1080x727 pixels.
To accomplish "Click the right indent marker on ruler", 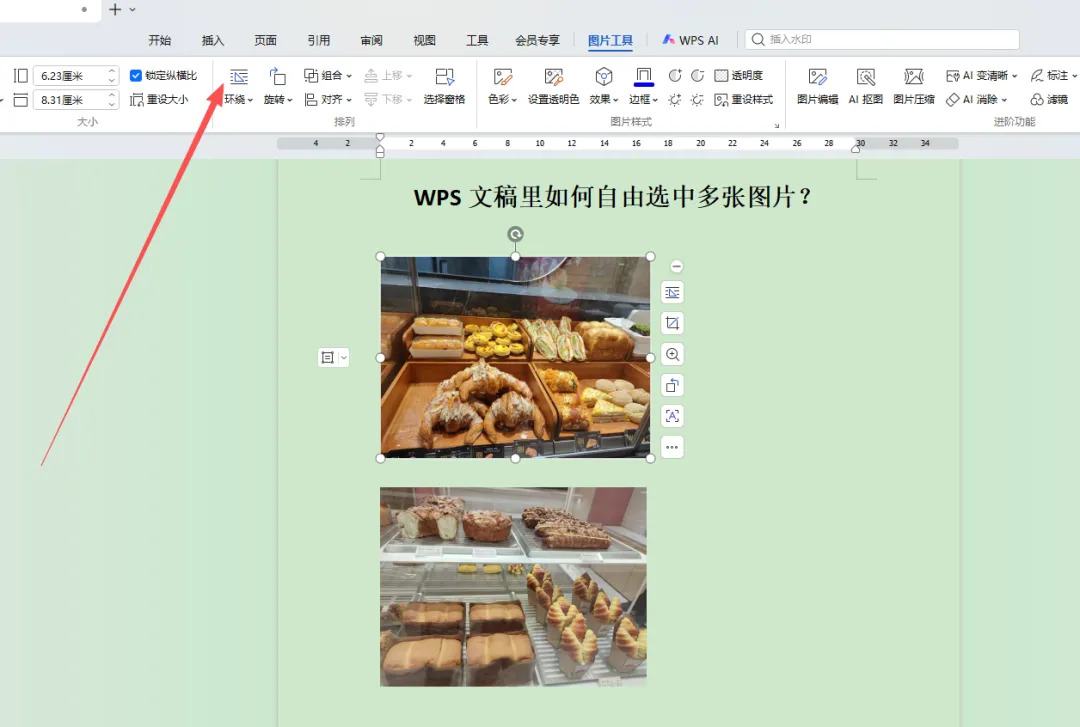I will point(855,149).
